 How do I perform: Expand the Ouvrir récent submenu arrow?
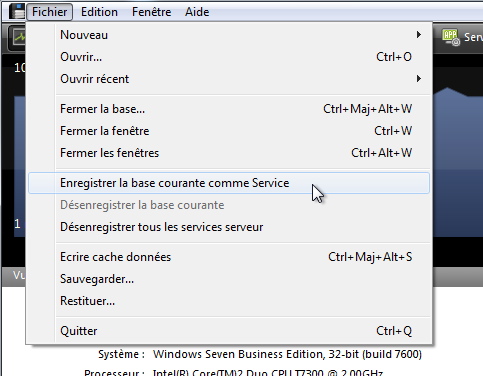(x=419, y=79)
